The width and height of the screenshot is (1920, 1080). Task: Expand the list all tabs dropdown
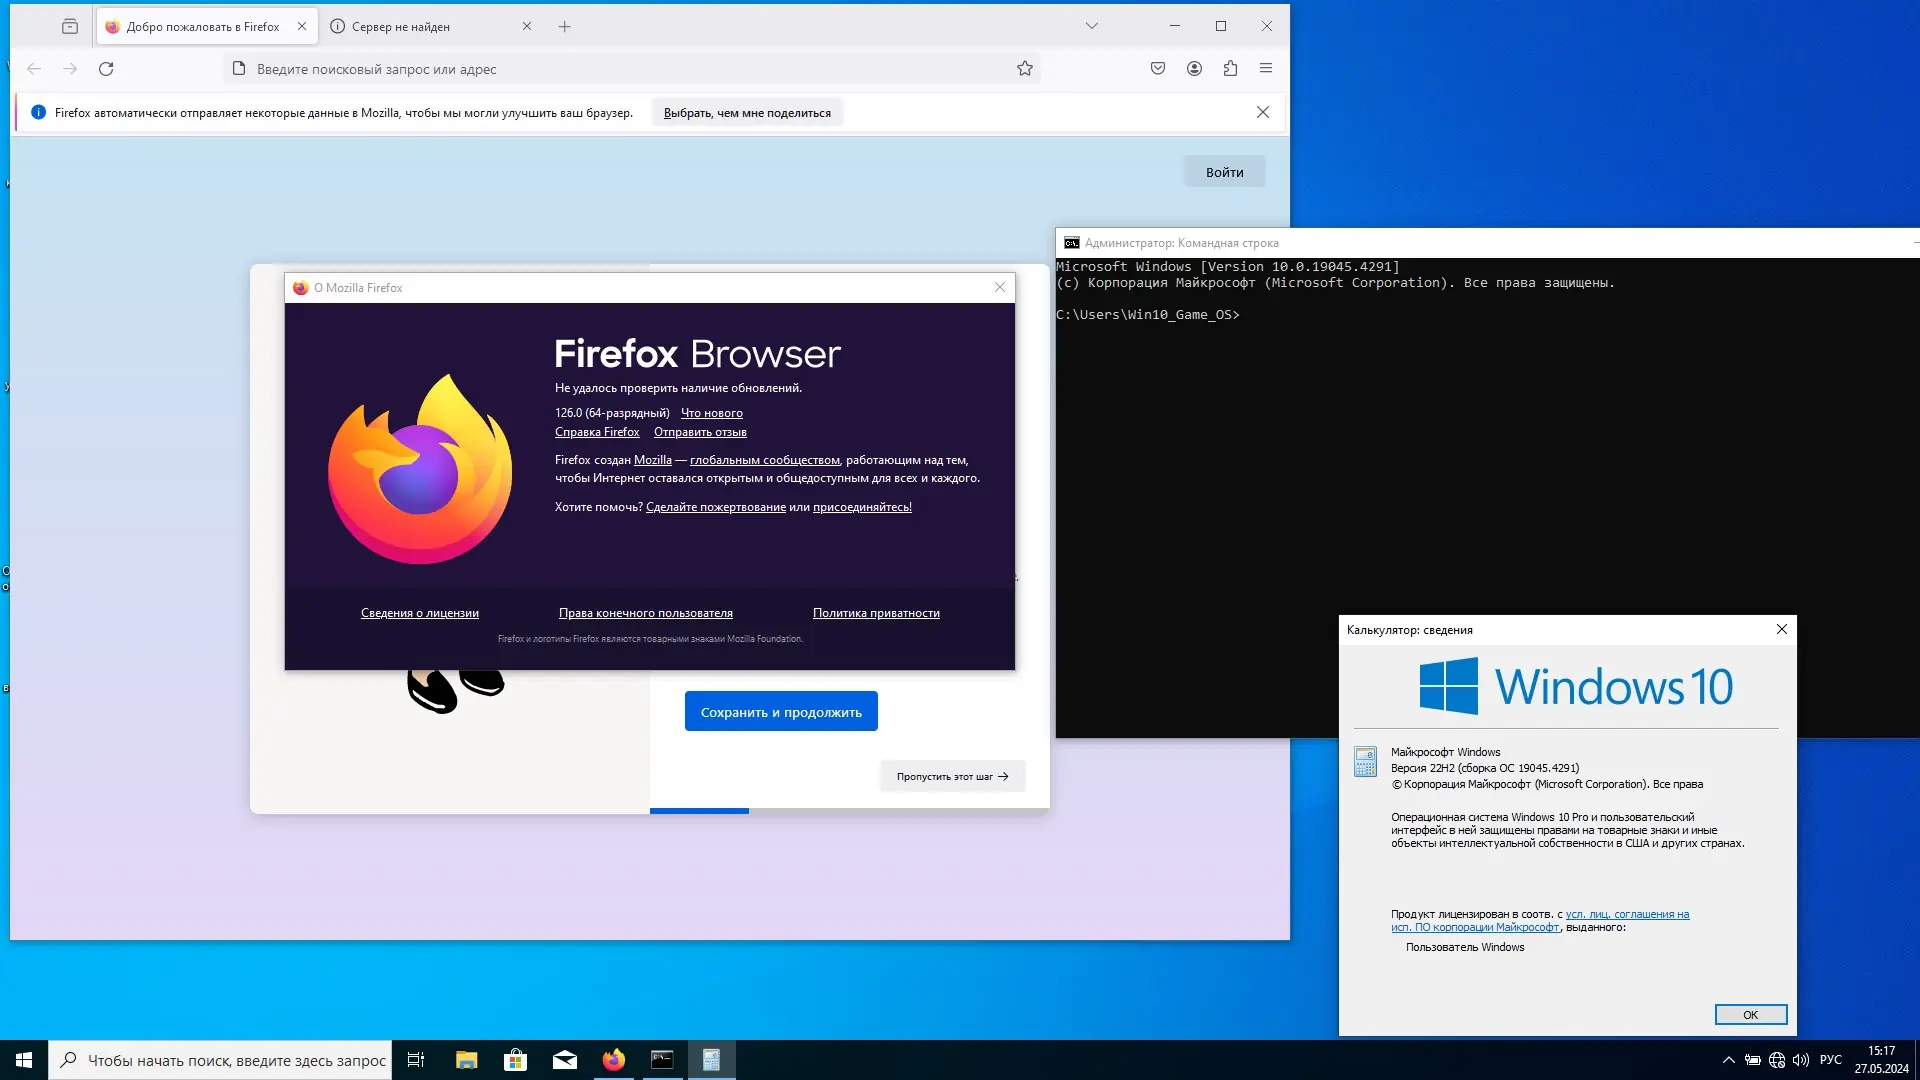pos(1092,27)
